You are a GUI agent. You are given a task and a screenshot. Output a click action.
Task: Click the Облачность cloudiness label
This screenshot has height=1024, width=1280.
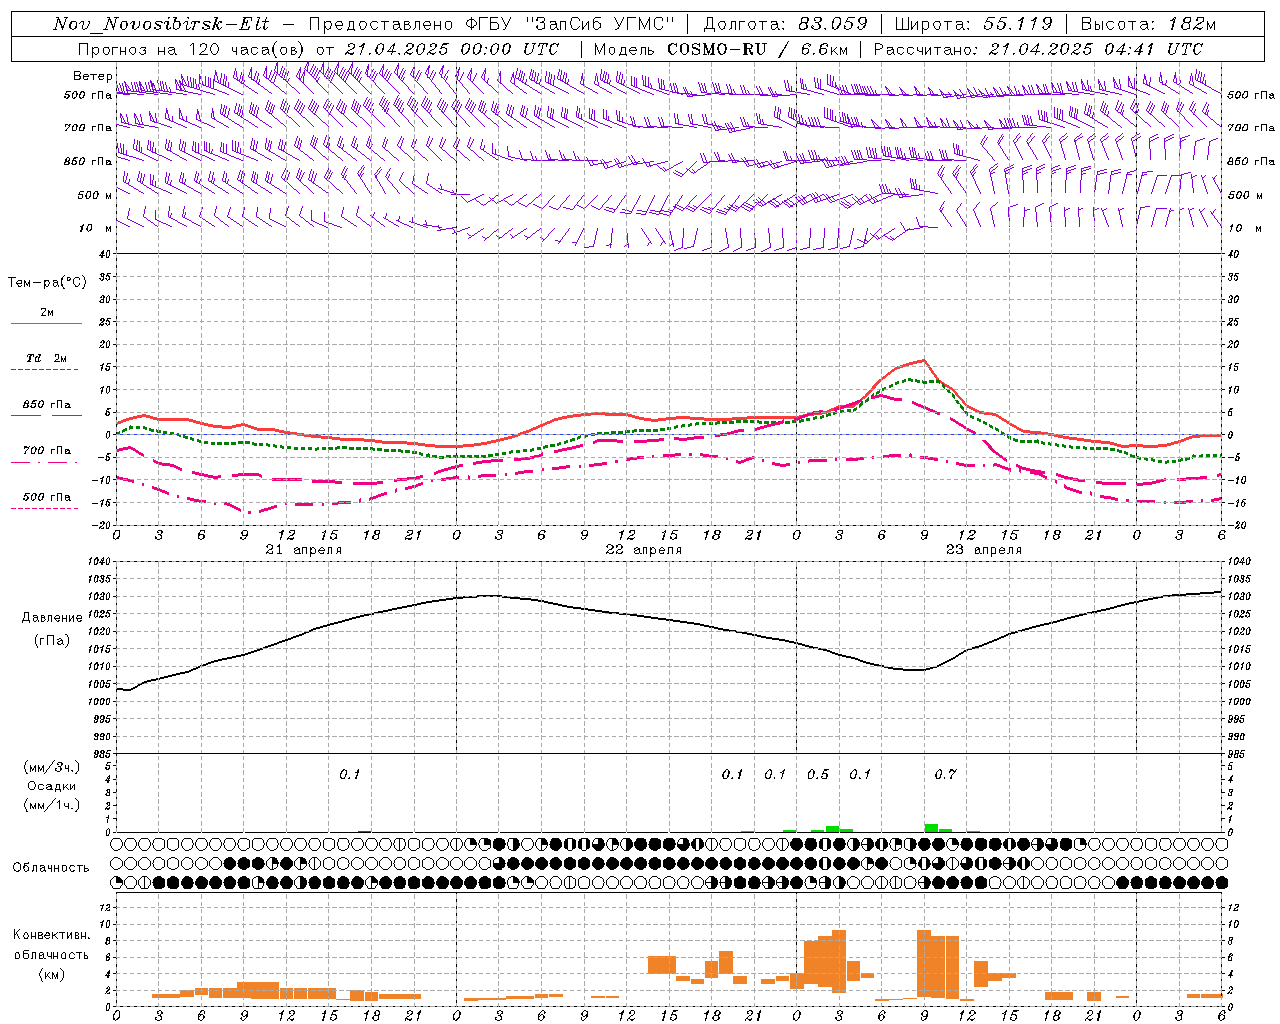pos(51,868)
